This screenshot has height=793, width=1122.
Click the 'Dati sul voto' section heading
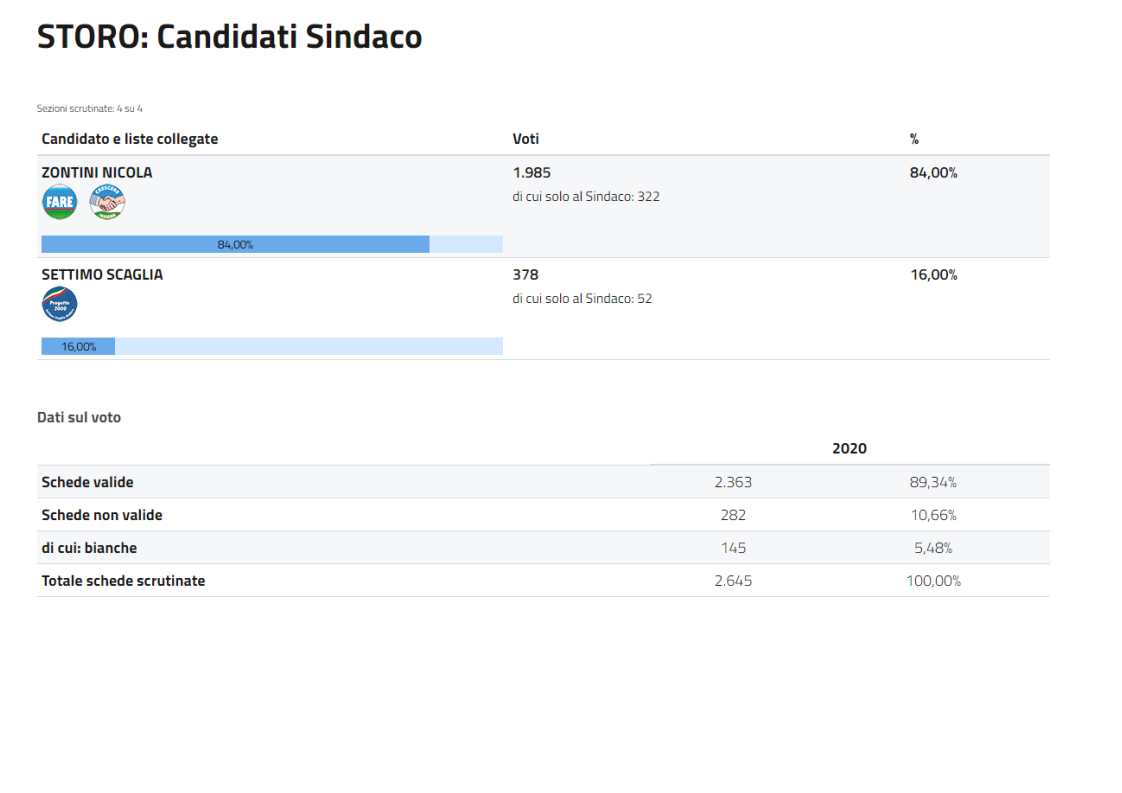click(79, 417)
